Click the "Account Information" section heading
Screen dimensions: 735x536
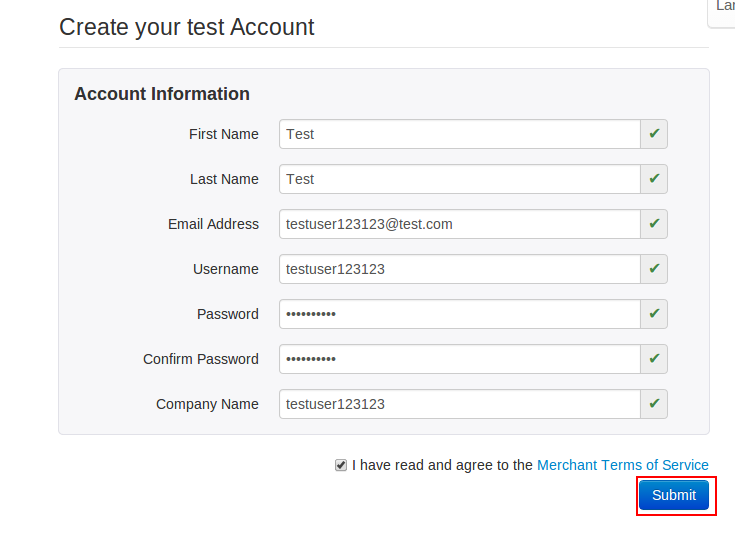(x=162, y=94)
